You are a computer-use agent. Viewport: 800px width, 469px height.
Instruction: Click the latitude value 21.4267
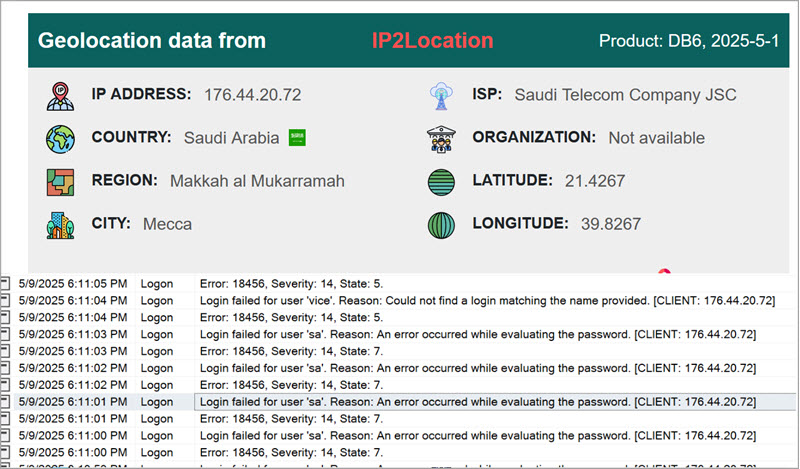[595, 181]
